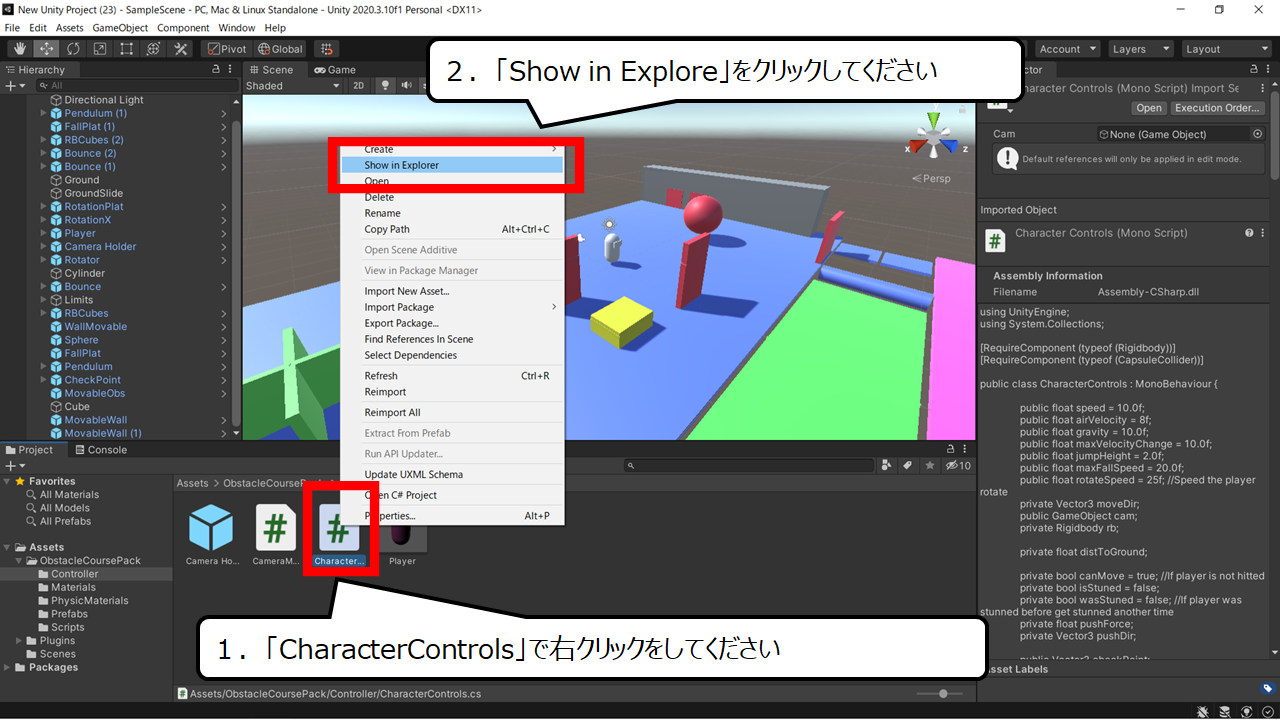Click Search by Label icon in Project panel
Image resolution: width=1280 pixels, height=720 pixels.
tap(908, 466)
